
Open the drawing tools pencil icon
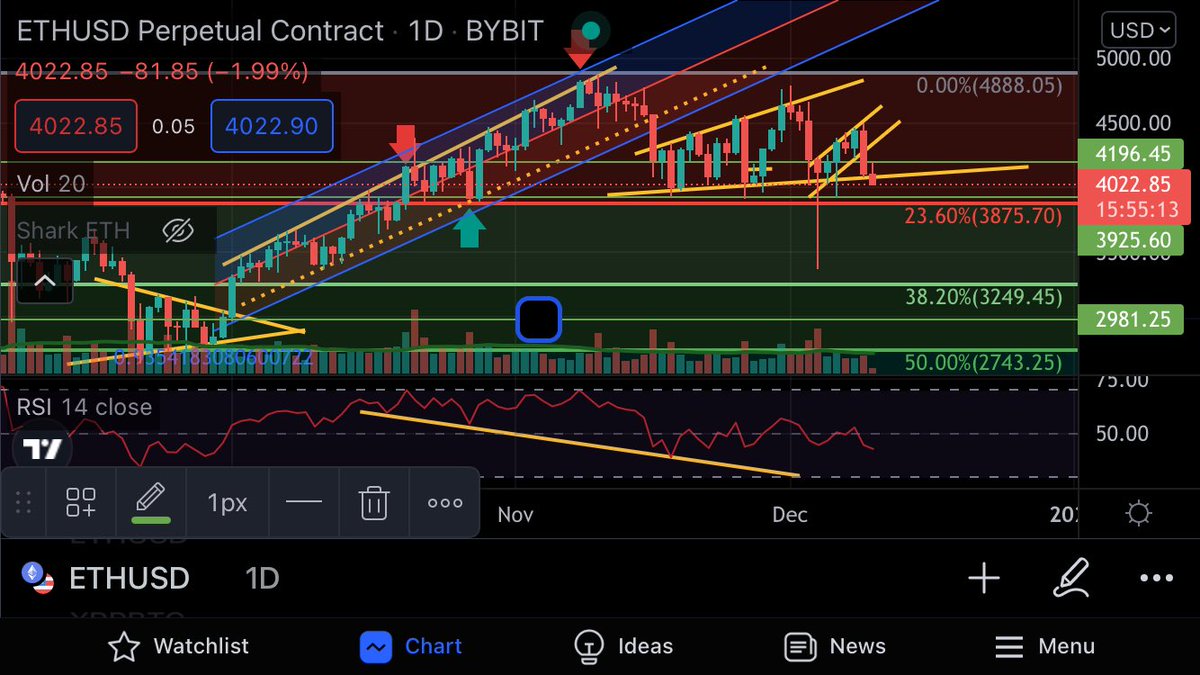1070,577
